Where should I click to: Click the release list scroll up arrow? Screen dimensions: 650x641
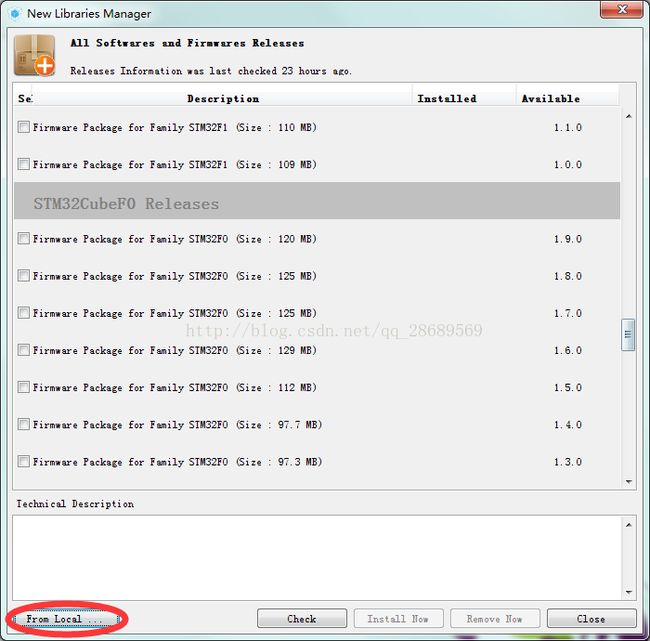[x=628, y=117]
